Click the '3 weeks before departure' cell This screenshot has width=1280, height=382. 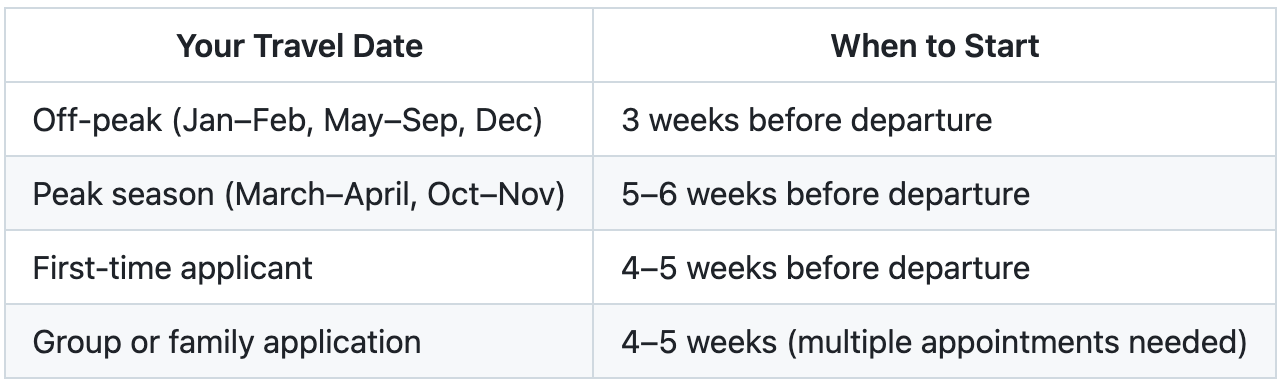point(933,120)
